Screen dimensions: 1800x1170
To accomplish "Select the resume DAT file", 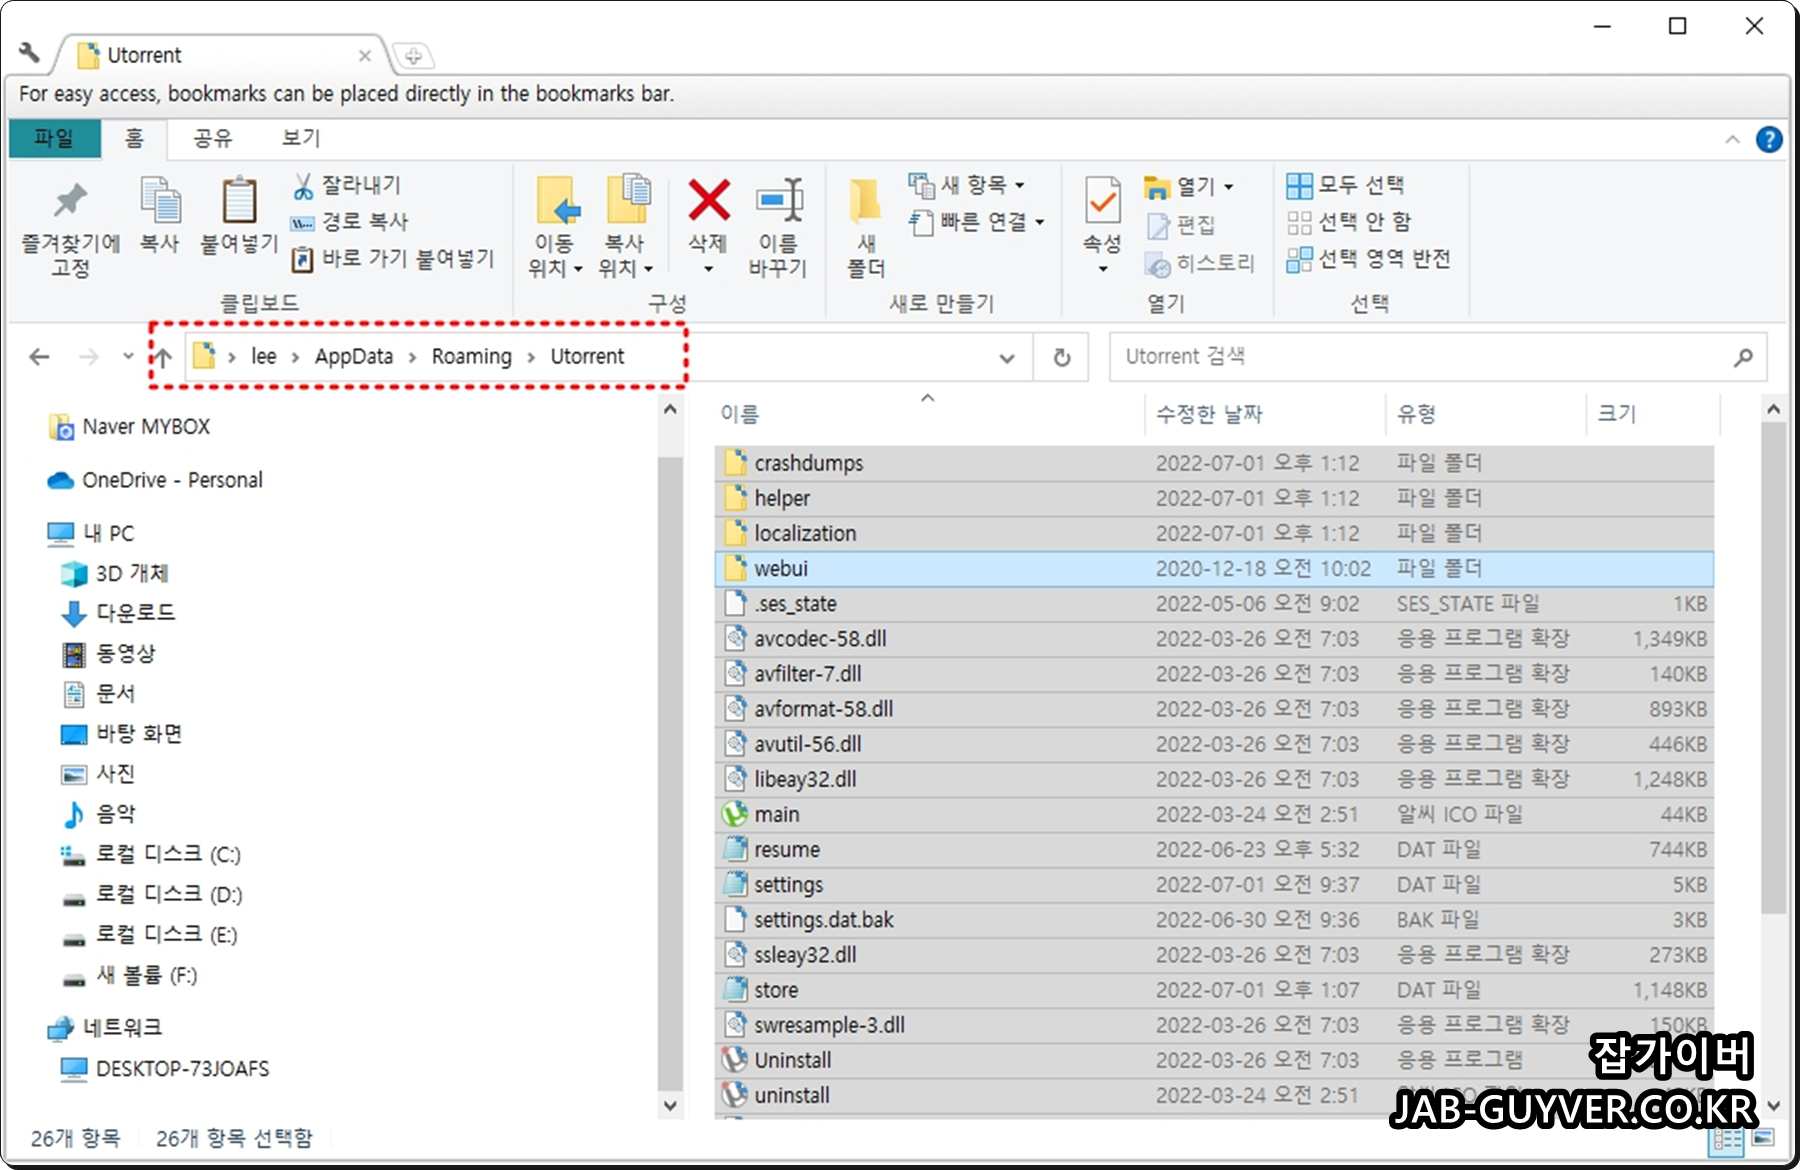I will tap(1215, 849).
